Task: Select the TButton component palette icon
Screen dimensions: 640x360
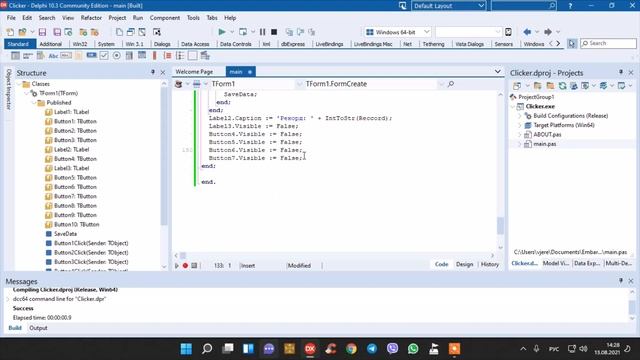Action: pos(91,56)
